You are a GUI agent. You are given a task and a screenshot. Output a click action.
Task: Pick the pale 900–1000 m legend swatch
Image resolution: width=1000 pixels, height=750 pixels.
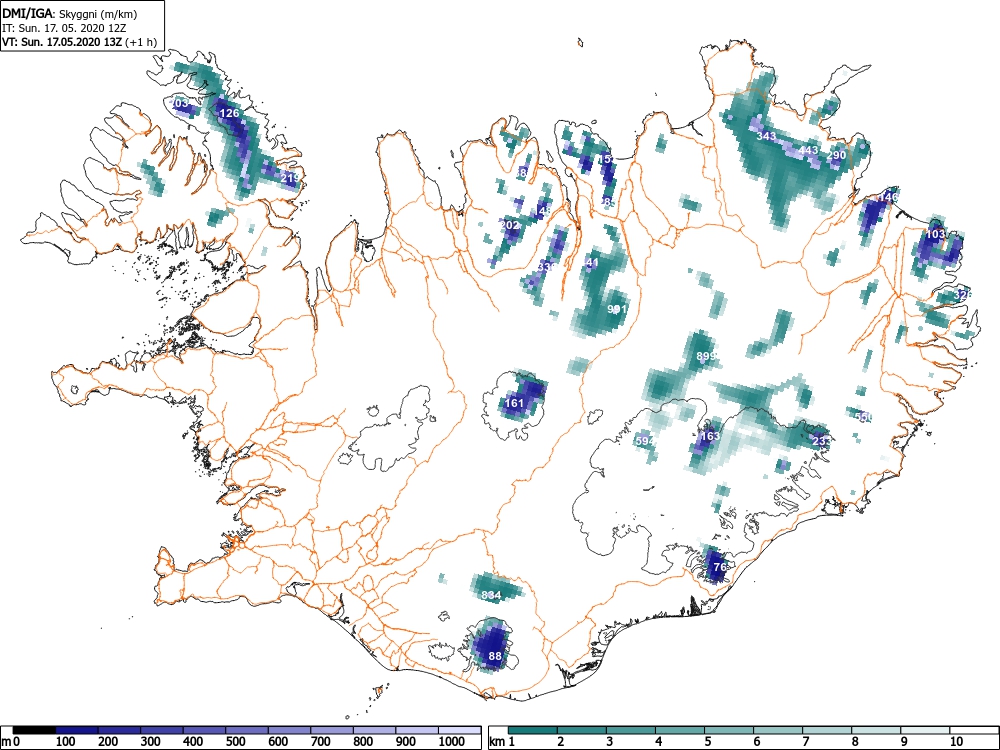coord(417,730)
